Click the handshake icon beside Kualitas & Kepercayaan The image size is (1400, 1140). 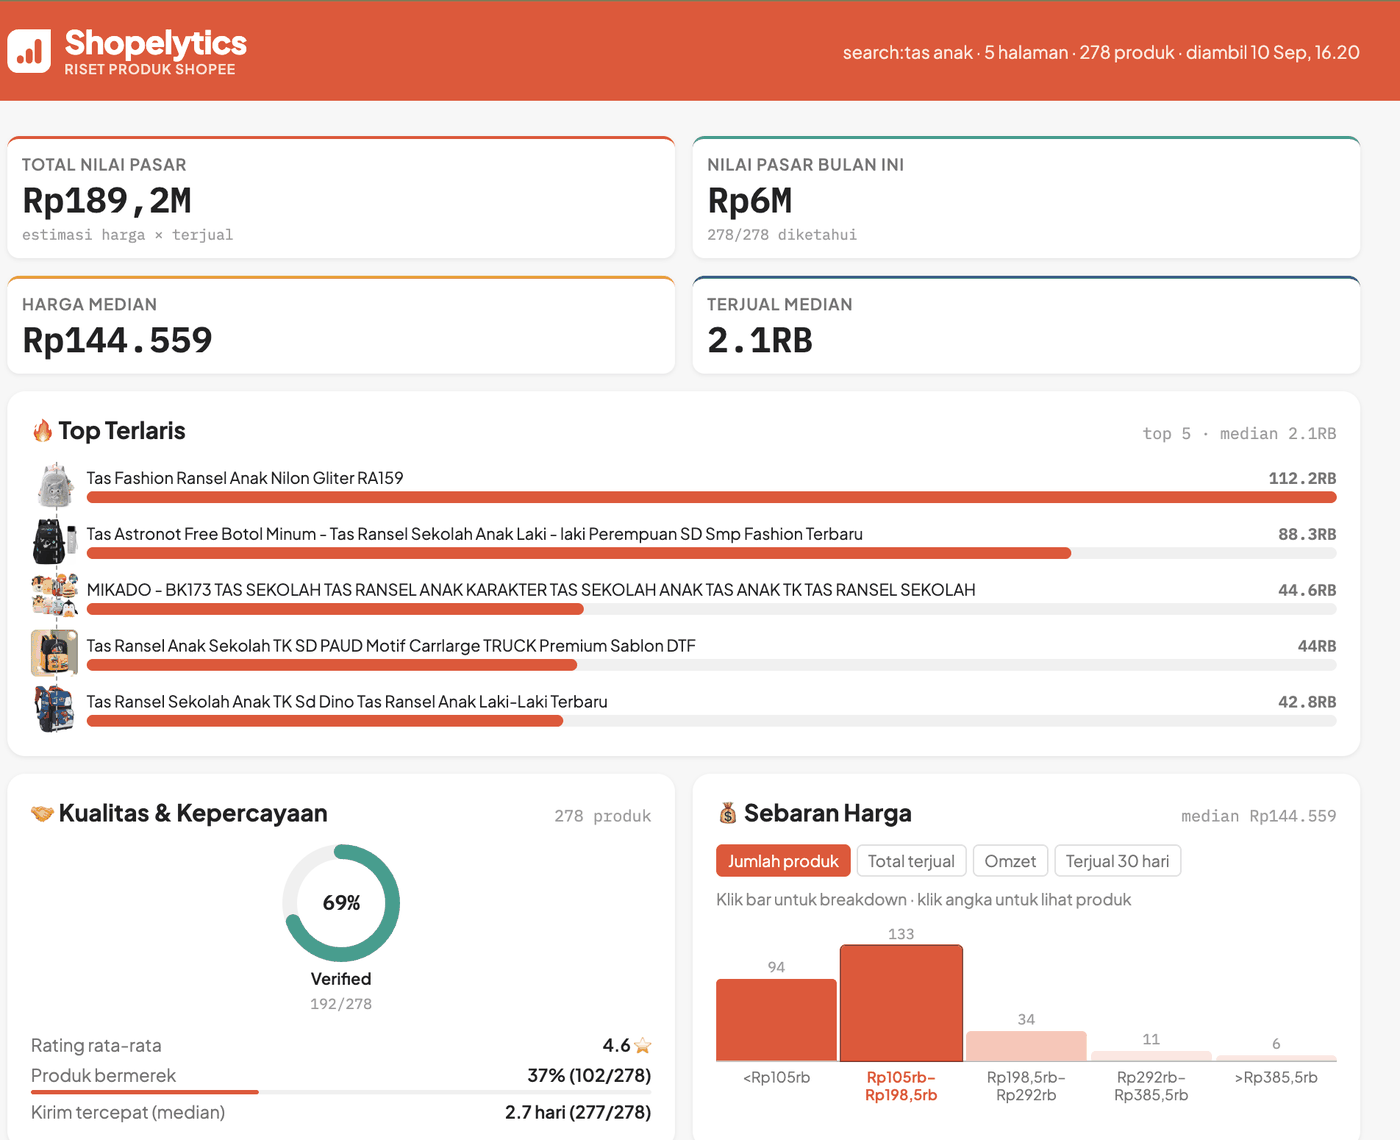[42, 813]
